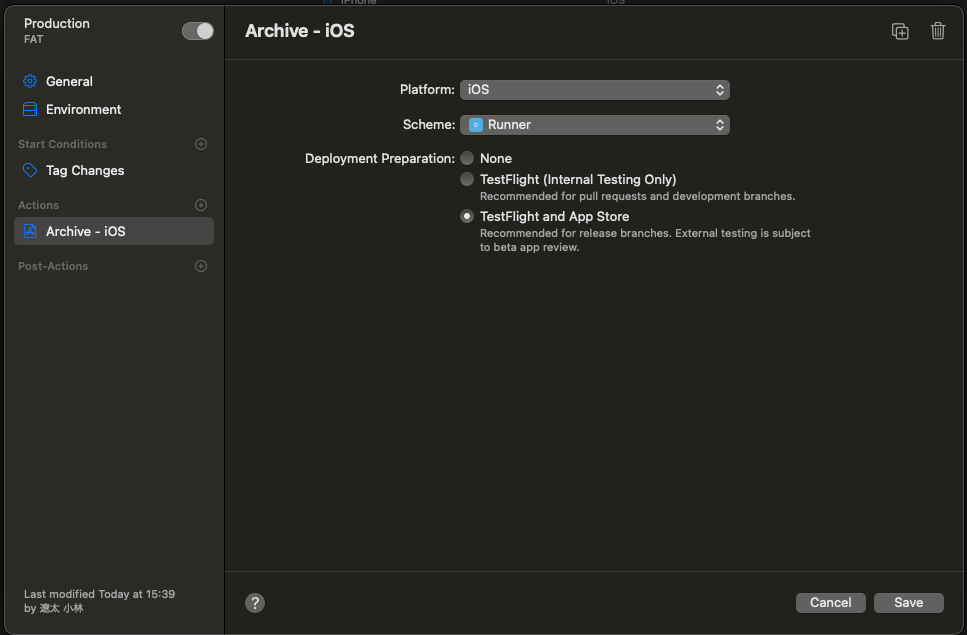Click the Runner scheme app icon

tap(475, 125)
